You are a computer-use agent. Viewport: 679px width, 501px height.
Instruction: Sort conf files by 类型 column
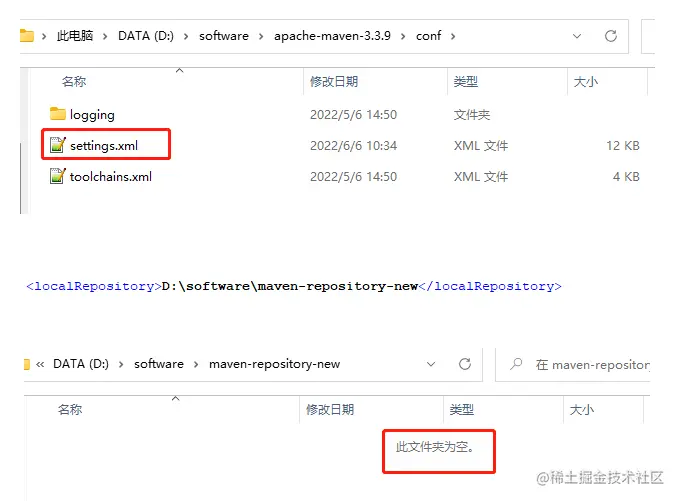466,81
